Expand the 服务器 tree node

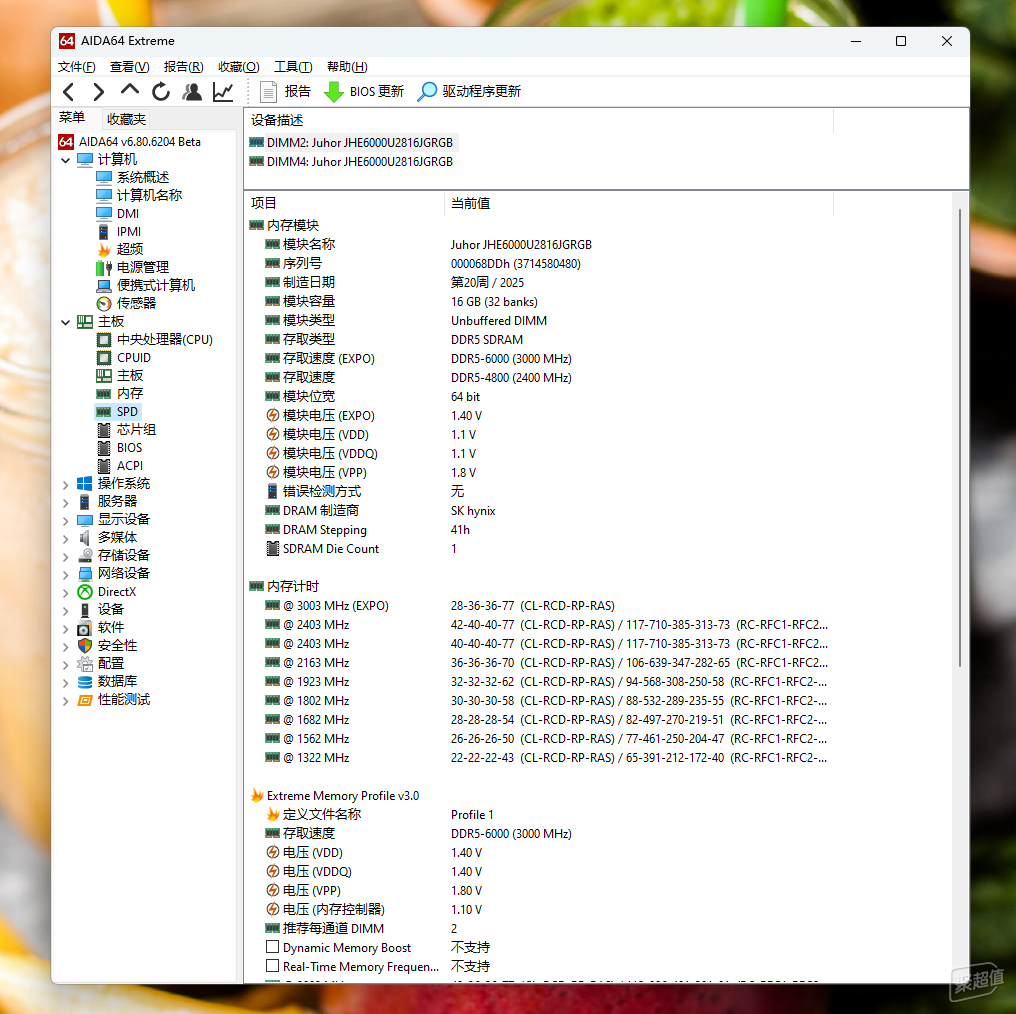pyautogui.click(x=65, y=502)
